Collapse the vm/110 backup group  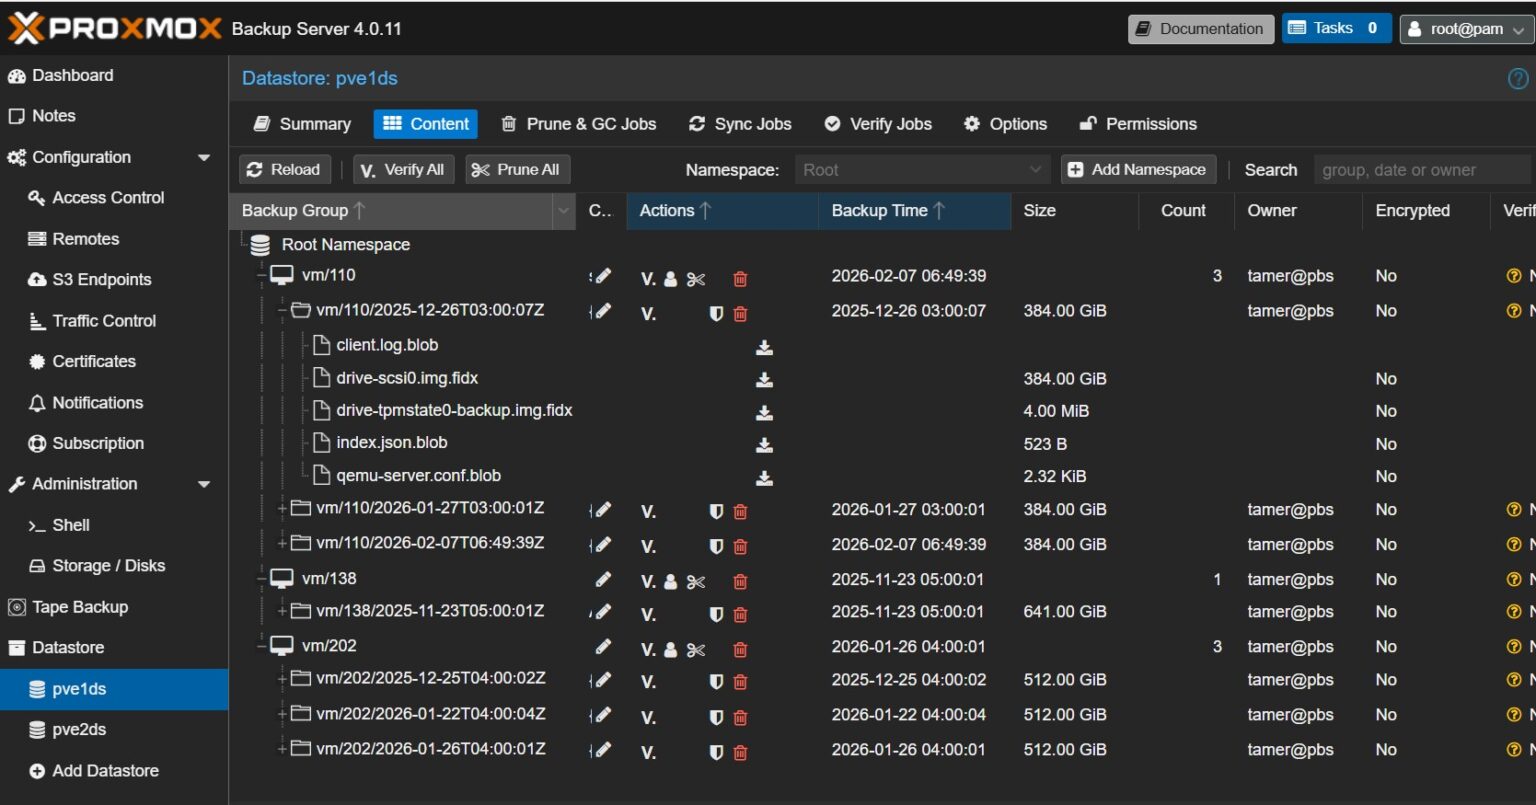coord(262,275)
